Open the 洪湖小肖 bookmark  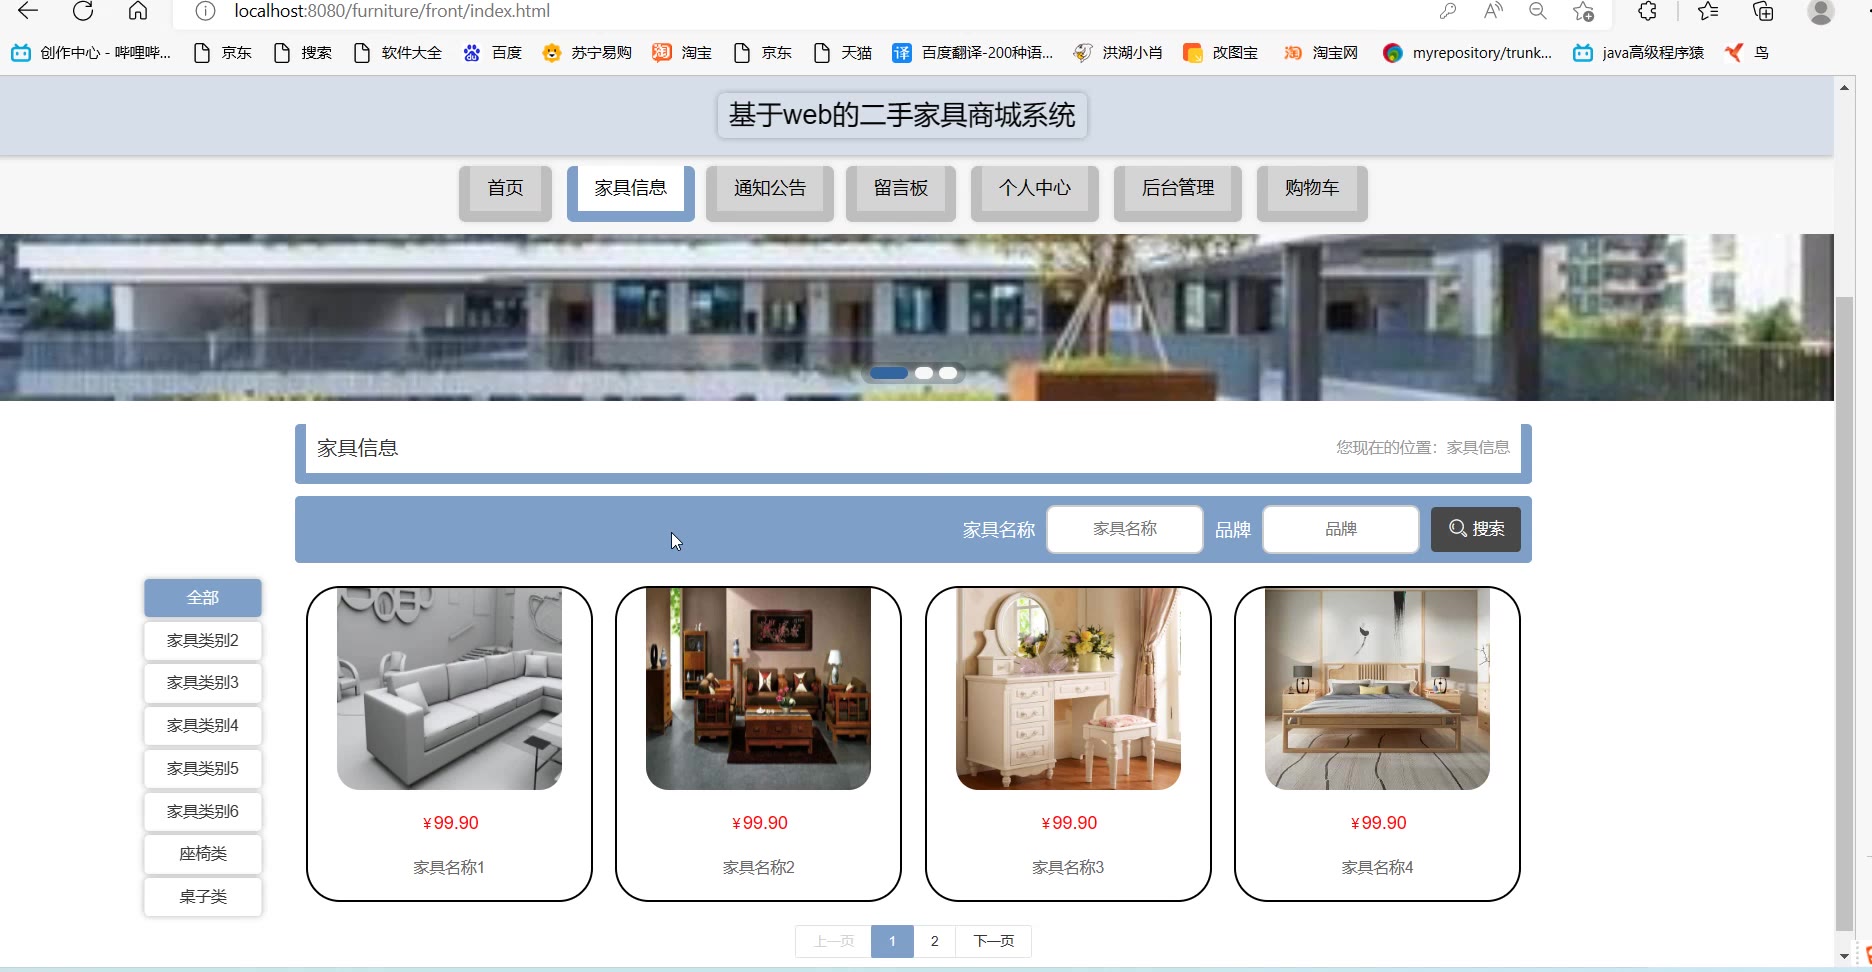click(1118, 53)
